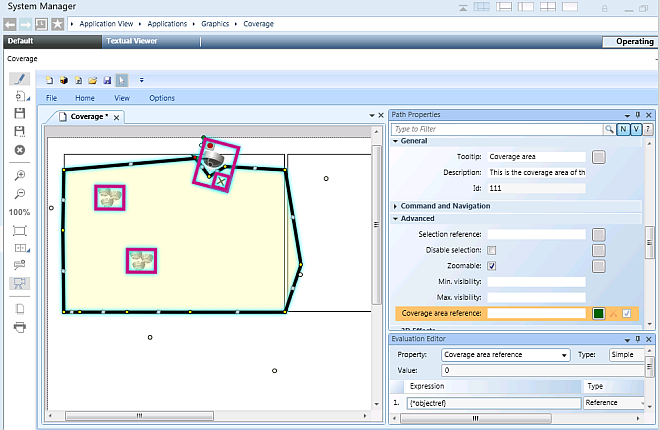Enable the Disable selection checkbox
Viewport: 660px width, 430px height.
[x=492, y=250]
